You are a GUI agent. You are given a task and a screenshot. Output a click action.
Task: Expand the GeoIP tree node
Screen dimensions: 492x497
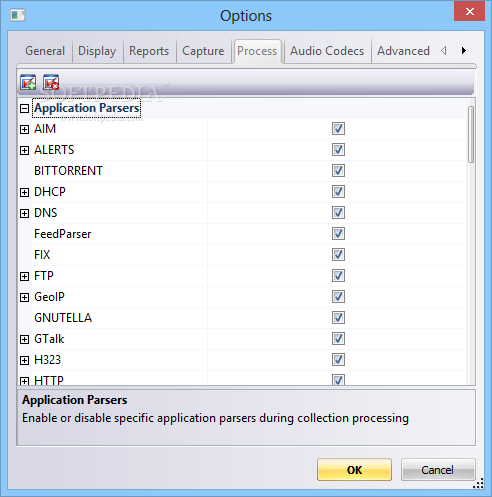pyautogui.click(x=24, y=298)
